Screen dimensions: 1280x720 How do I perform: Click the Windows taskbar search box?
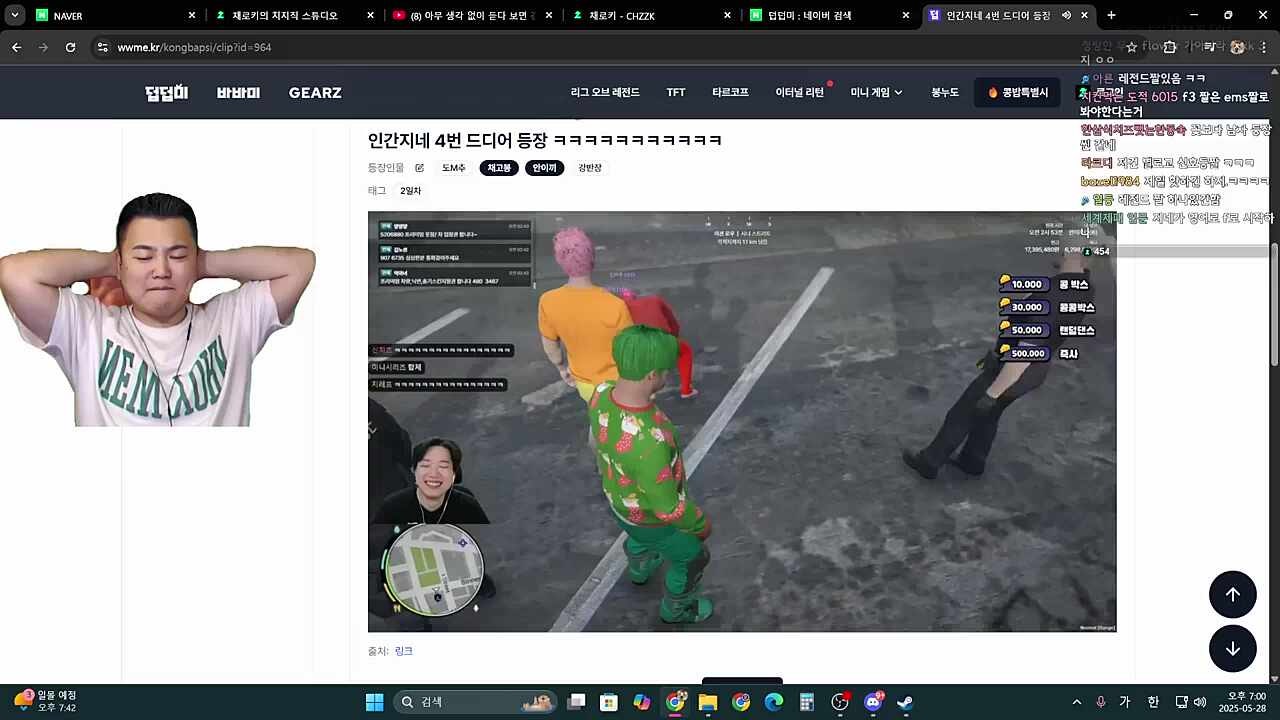(x=475, y=702)
